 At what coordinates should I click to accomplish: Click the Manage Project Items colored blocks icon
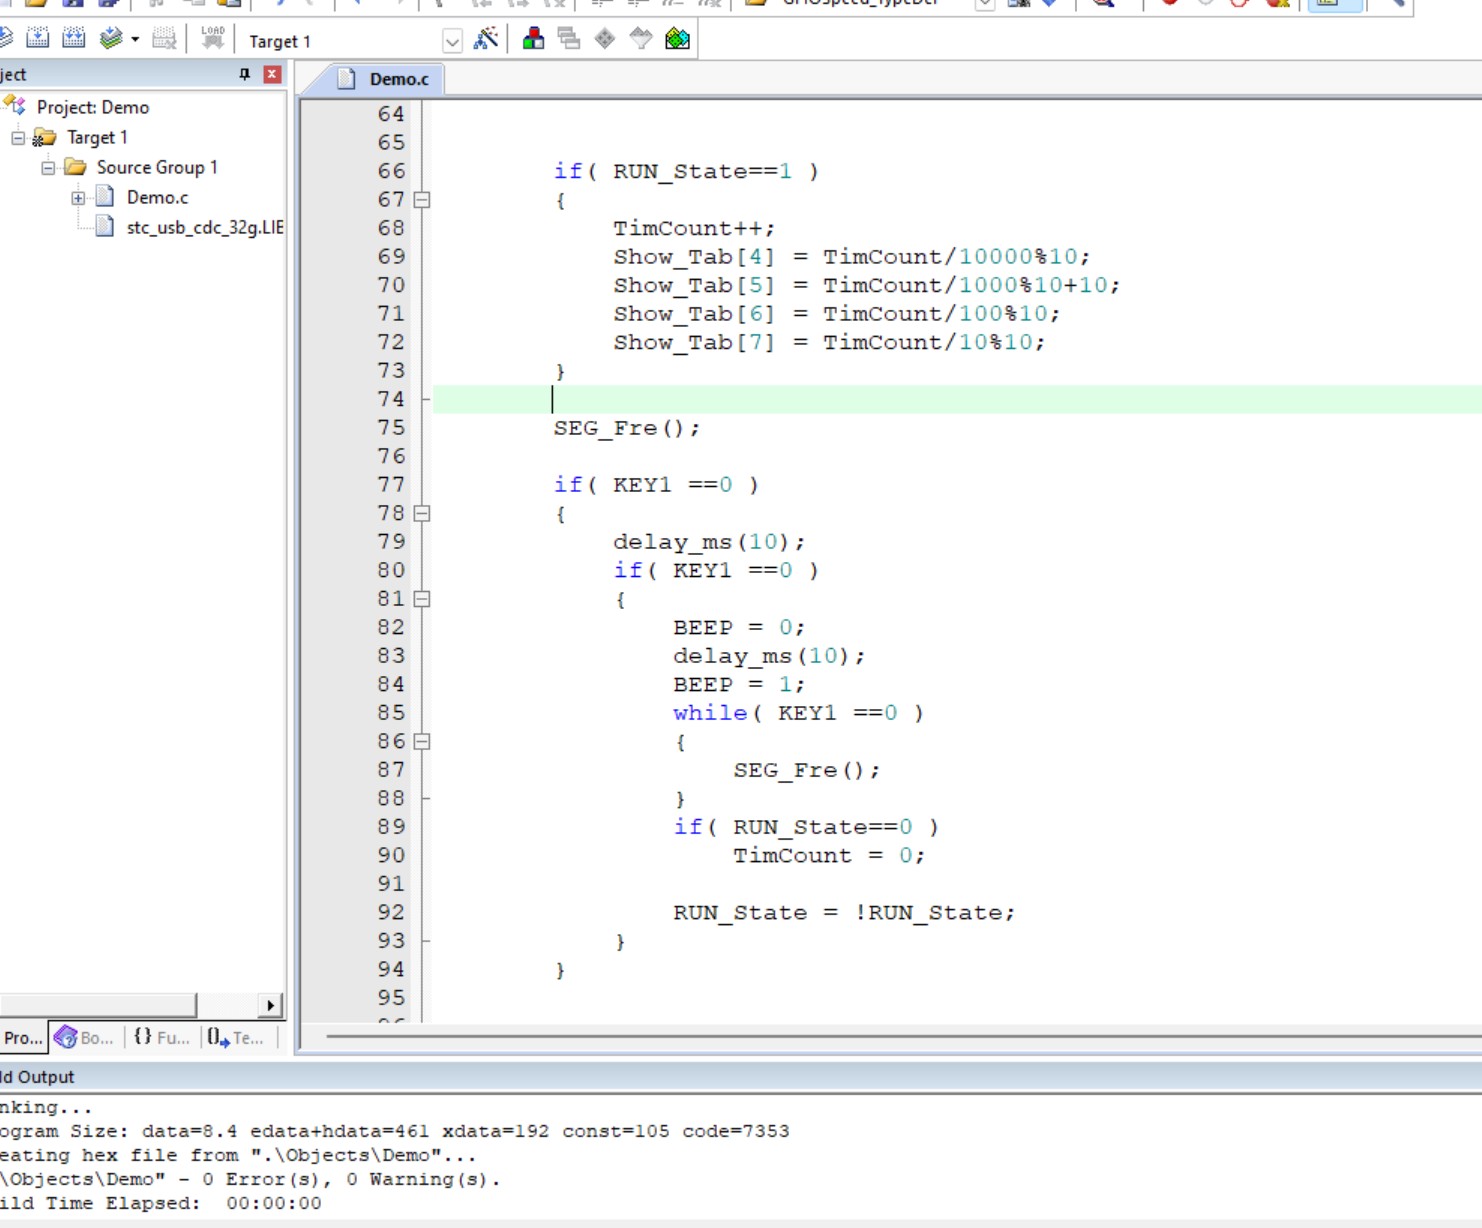point(534,39)
